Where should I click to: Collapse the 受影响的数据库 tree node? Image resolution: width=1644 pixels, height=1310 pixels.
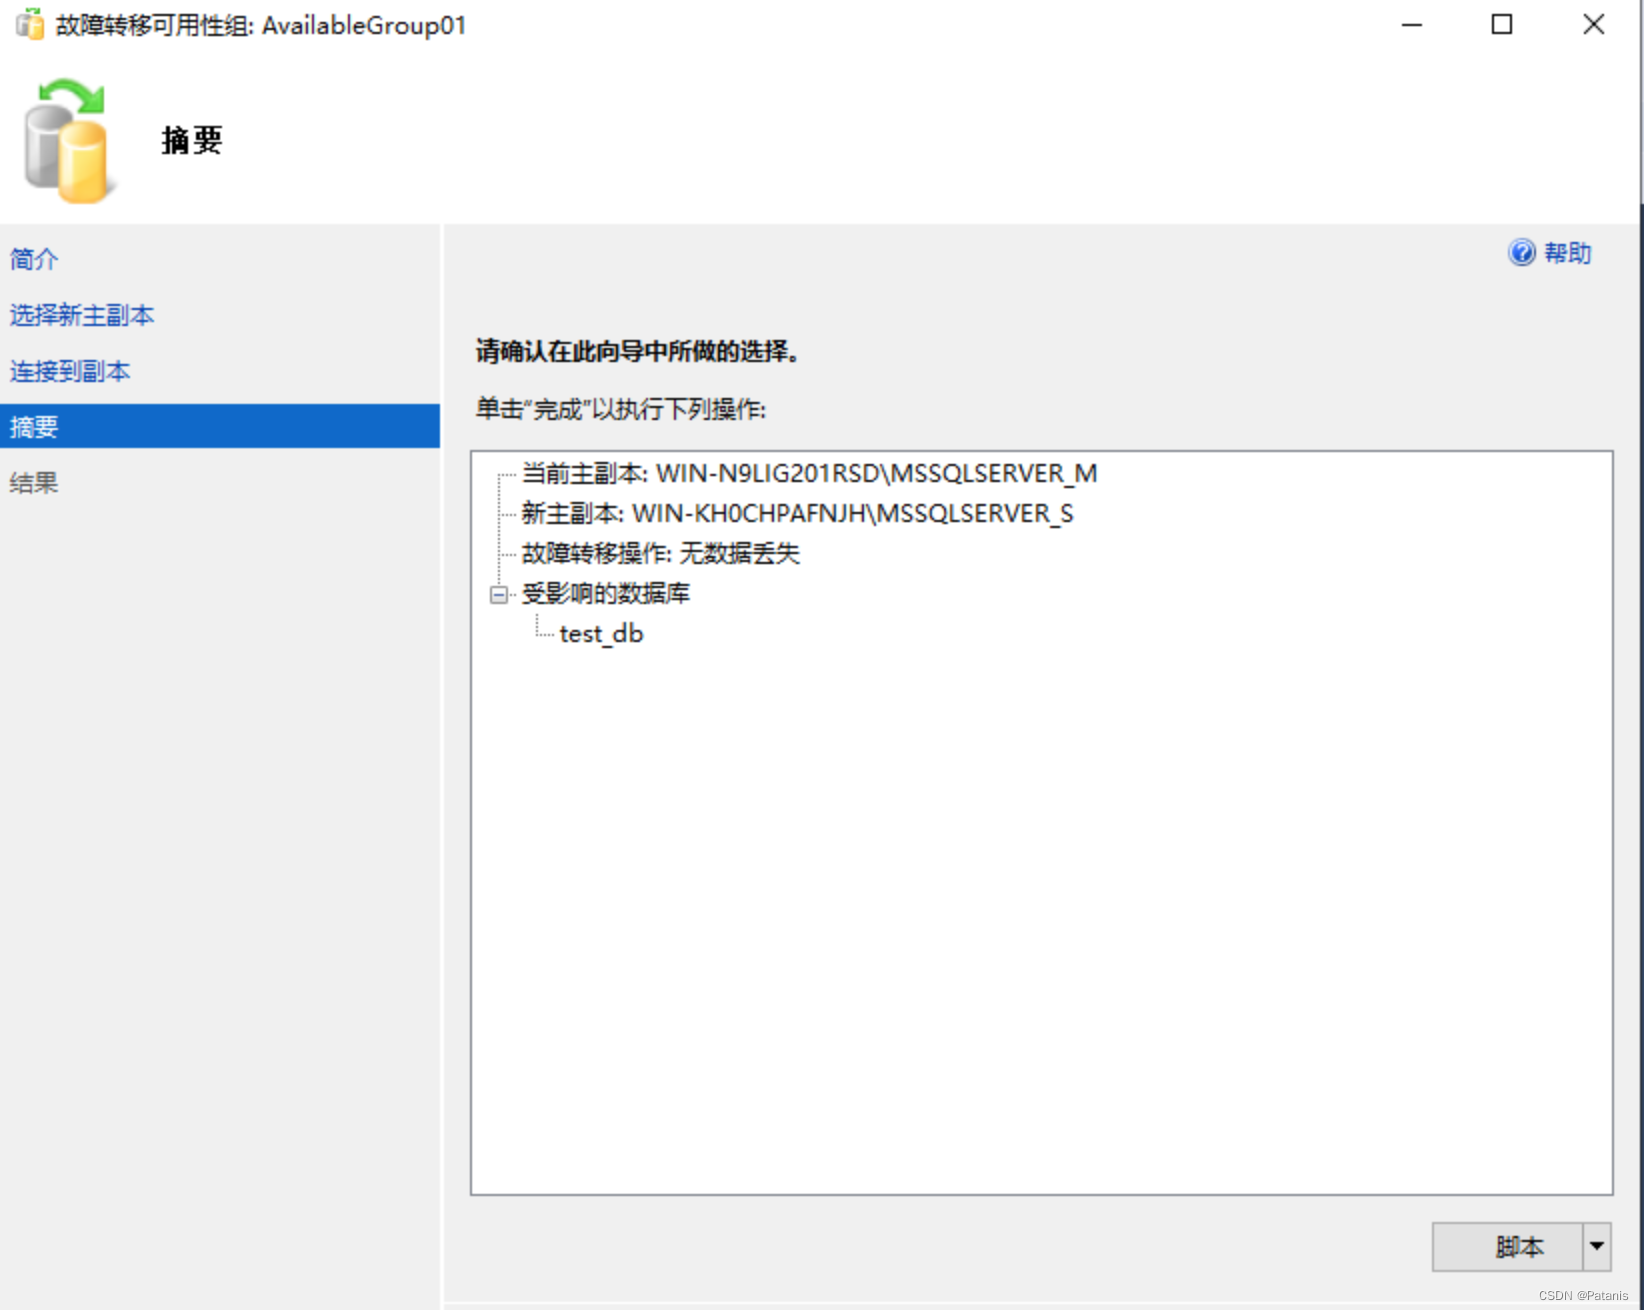click(x=499, y=595)
